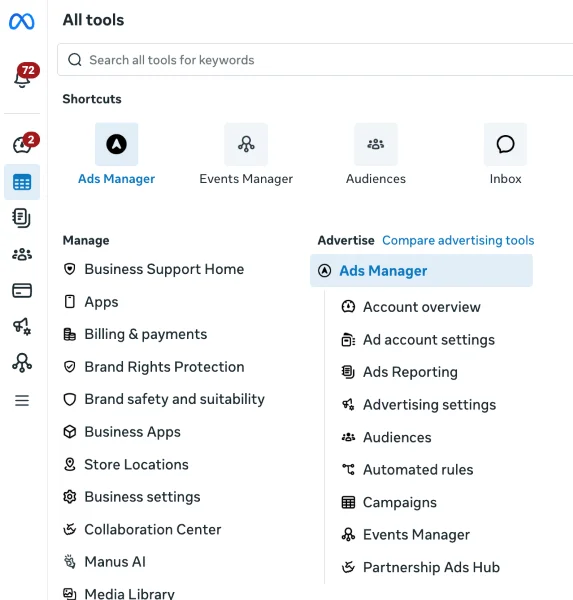
Task: Click Billing & payments icon
Action: (69, 334)
